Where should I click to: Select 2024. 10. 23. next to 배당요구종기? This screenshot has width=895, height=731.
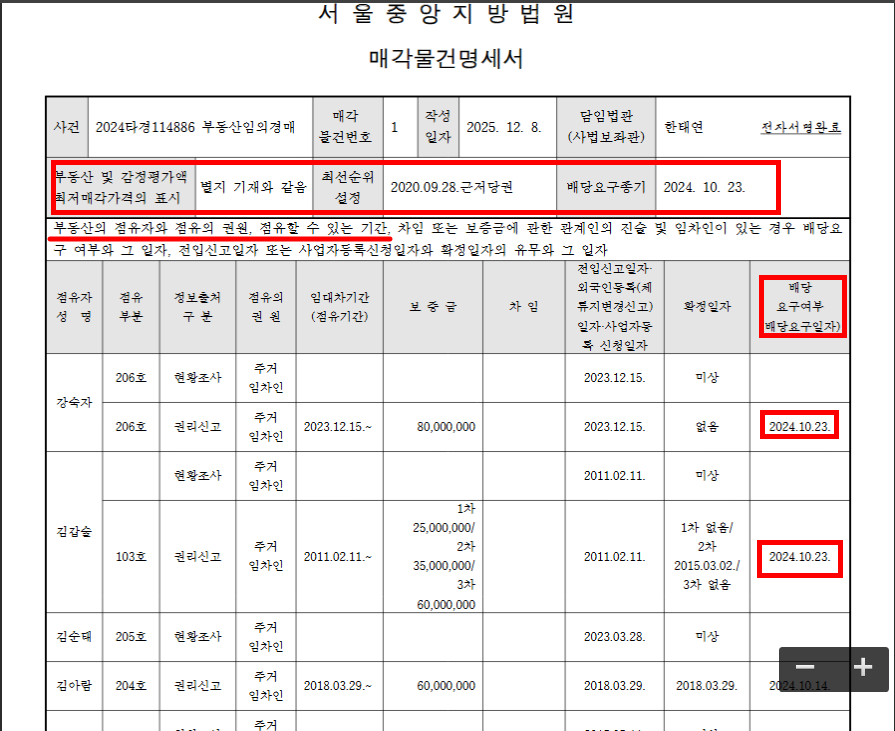(x=704, y=187)
